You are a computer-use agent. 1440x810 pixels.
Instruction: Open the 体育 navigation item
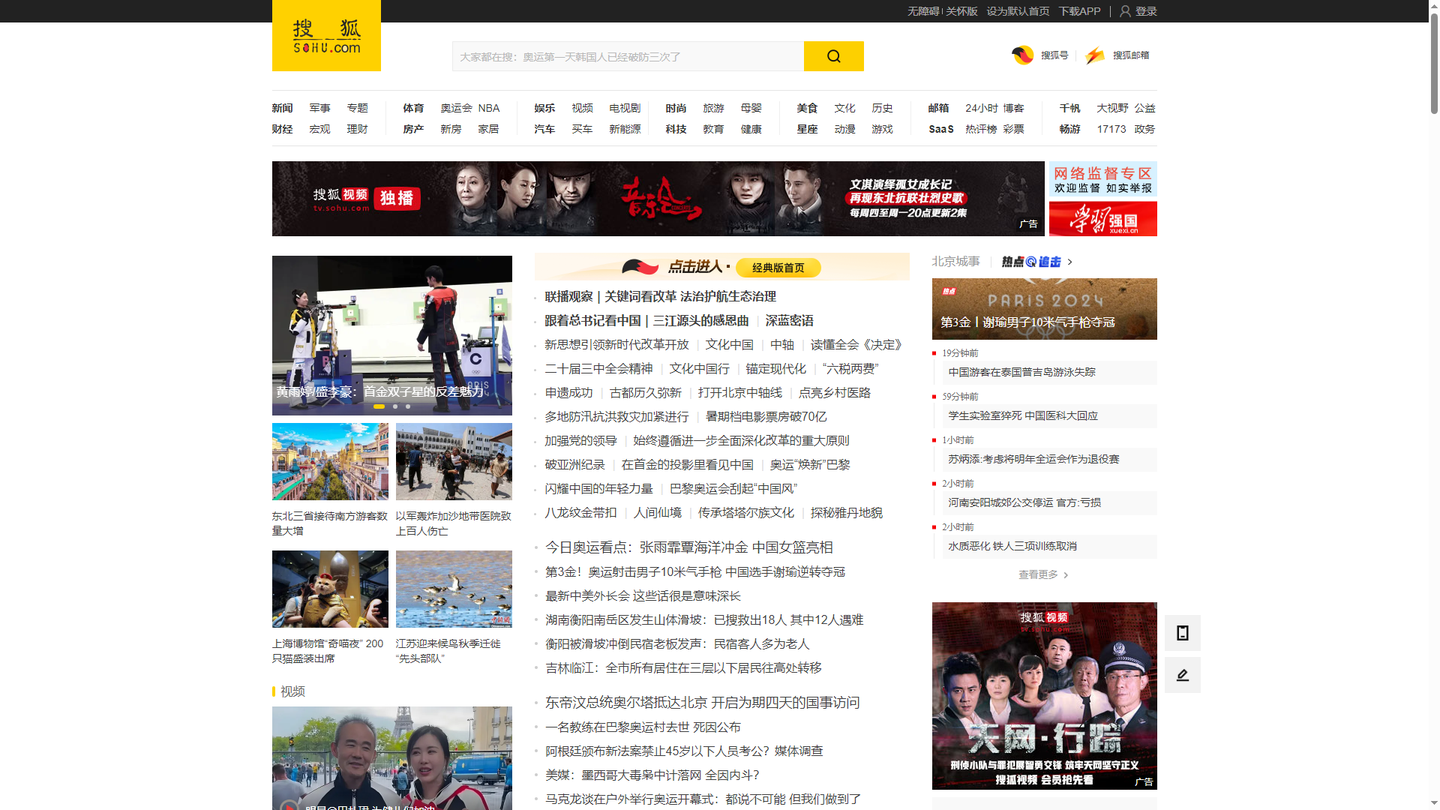413,108
